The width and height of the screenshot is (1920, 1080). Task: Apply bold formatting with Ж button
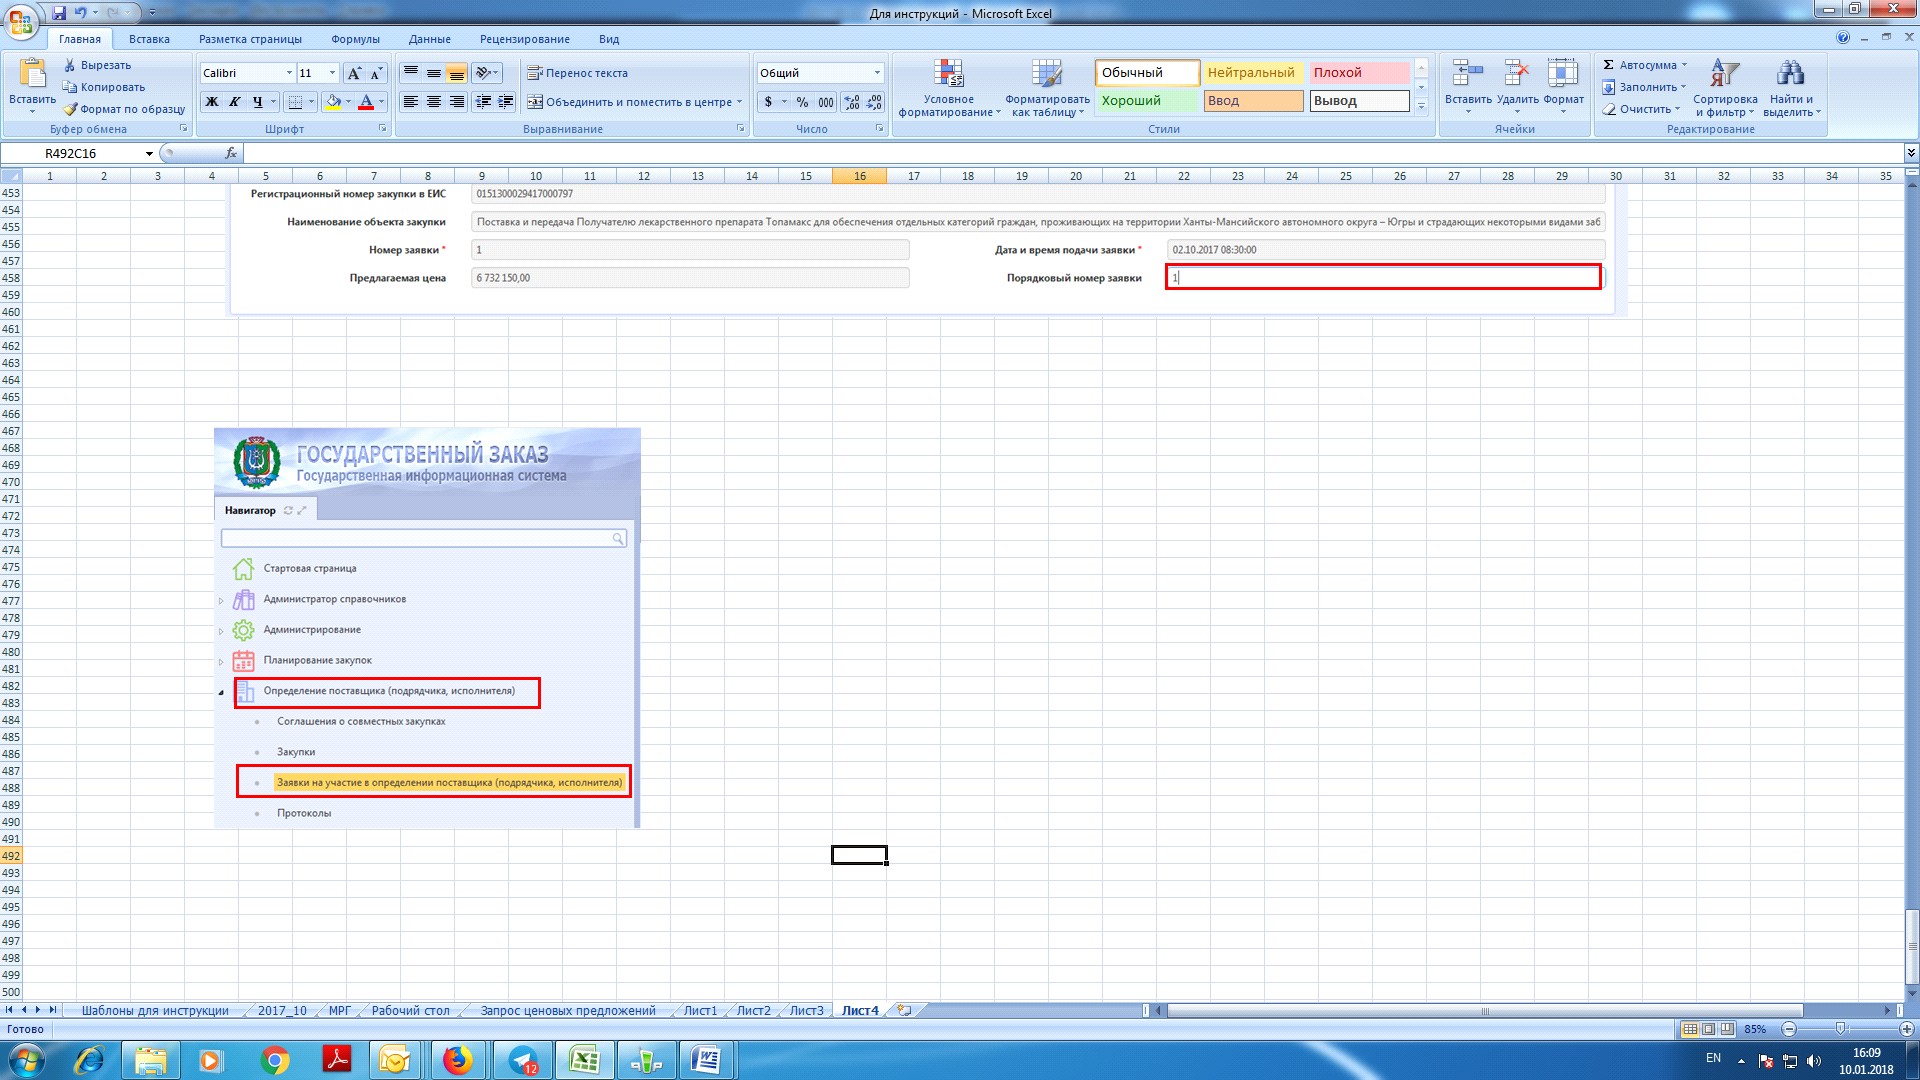tap(212, 102)
